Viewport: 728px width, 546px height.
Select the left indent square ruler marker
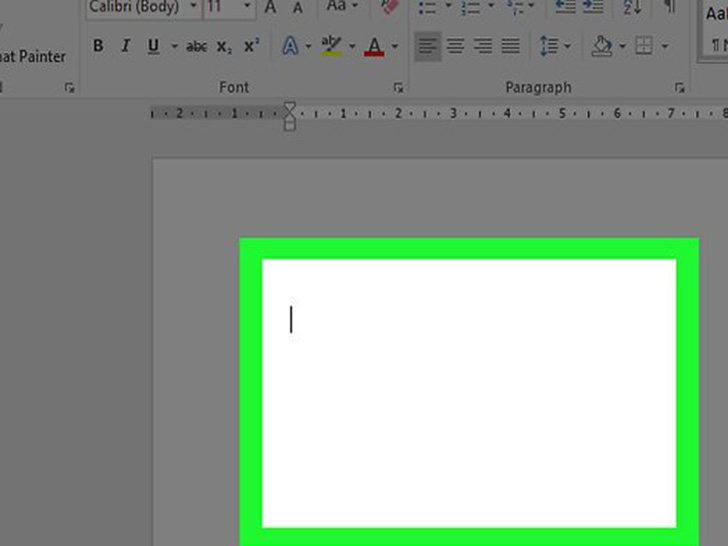[290, 126]
